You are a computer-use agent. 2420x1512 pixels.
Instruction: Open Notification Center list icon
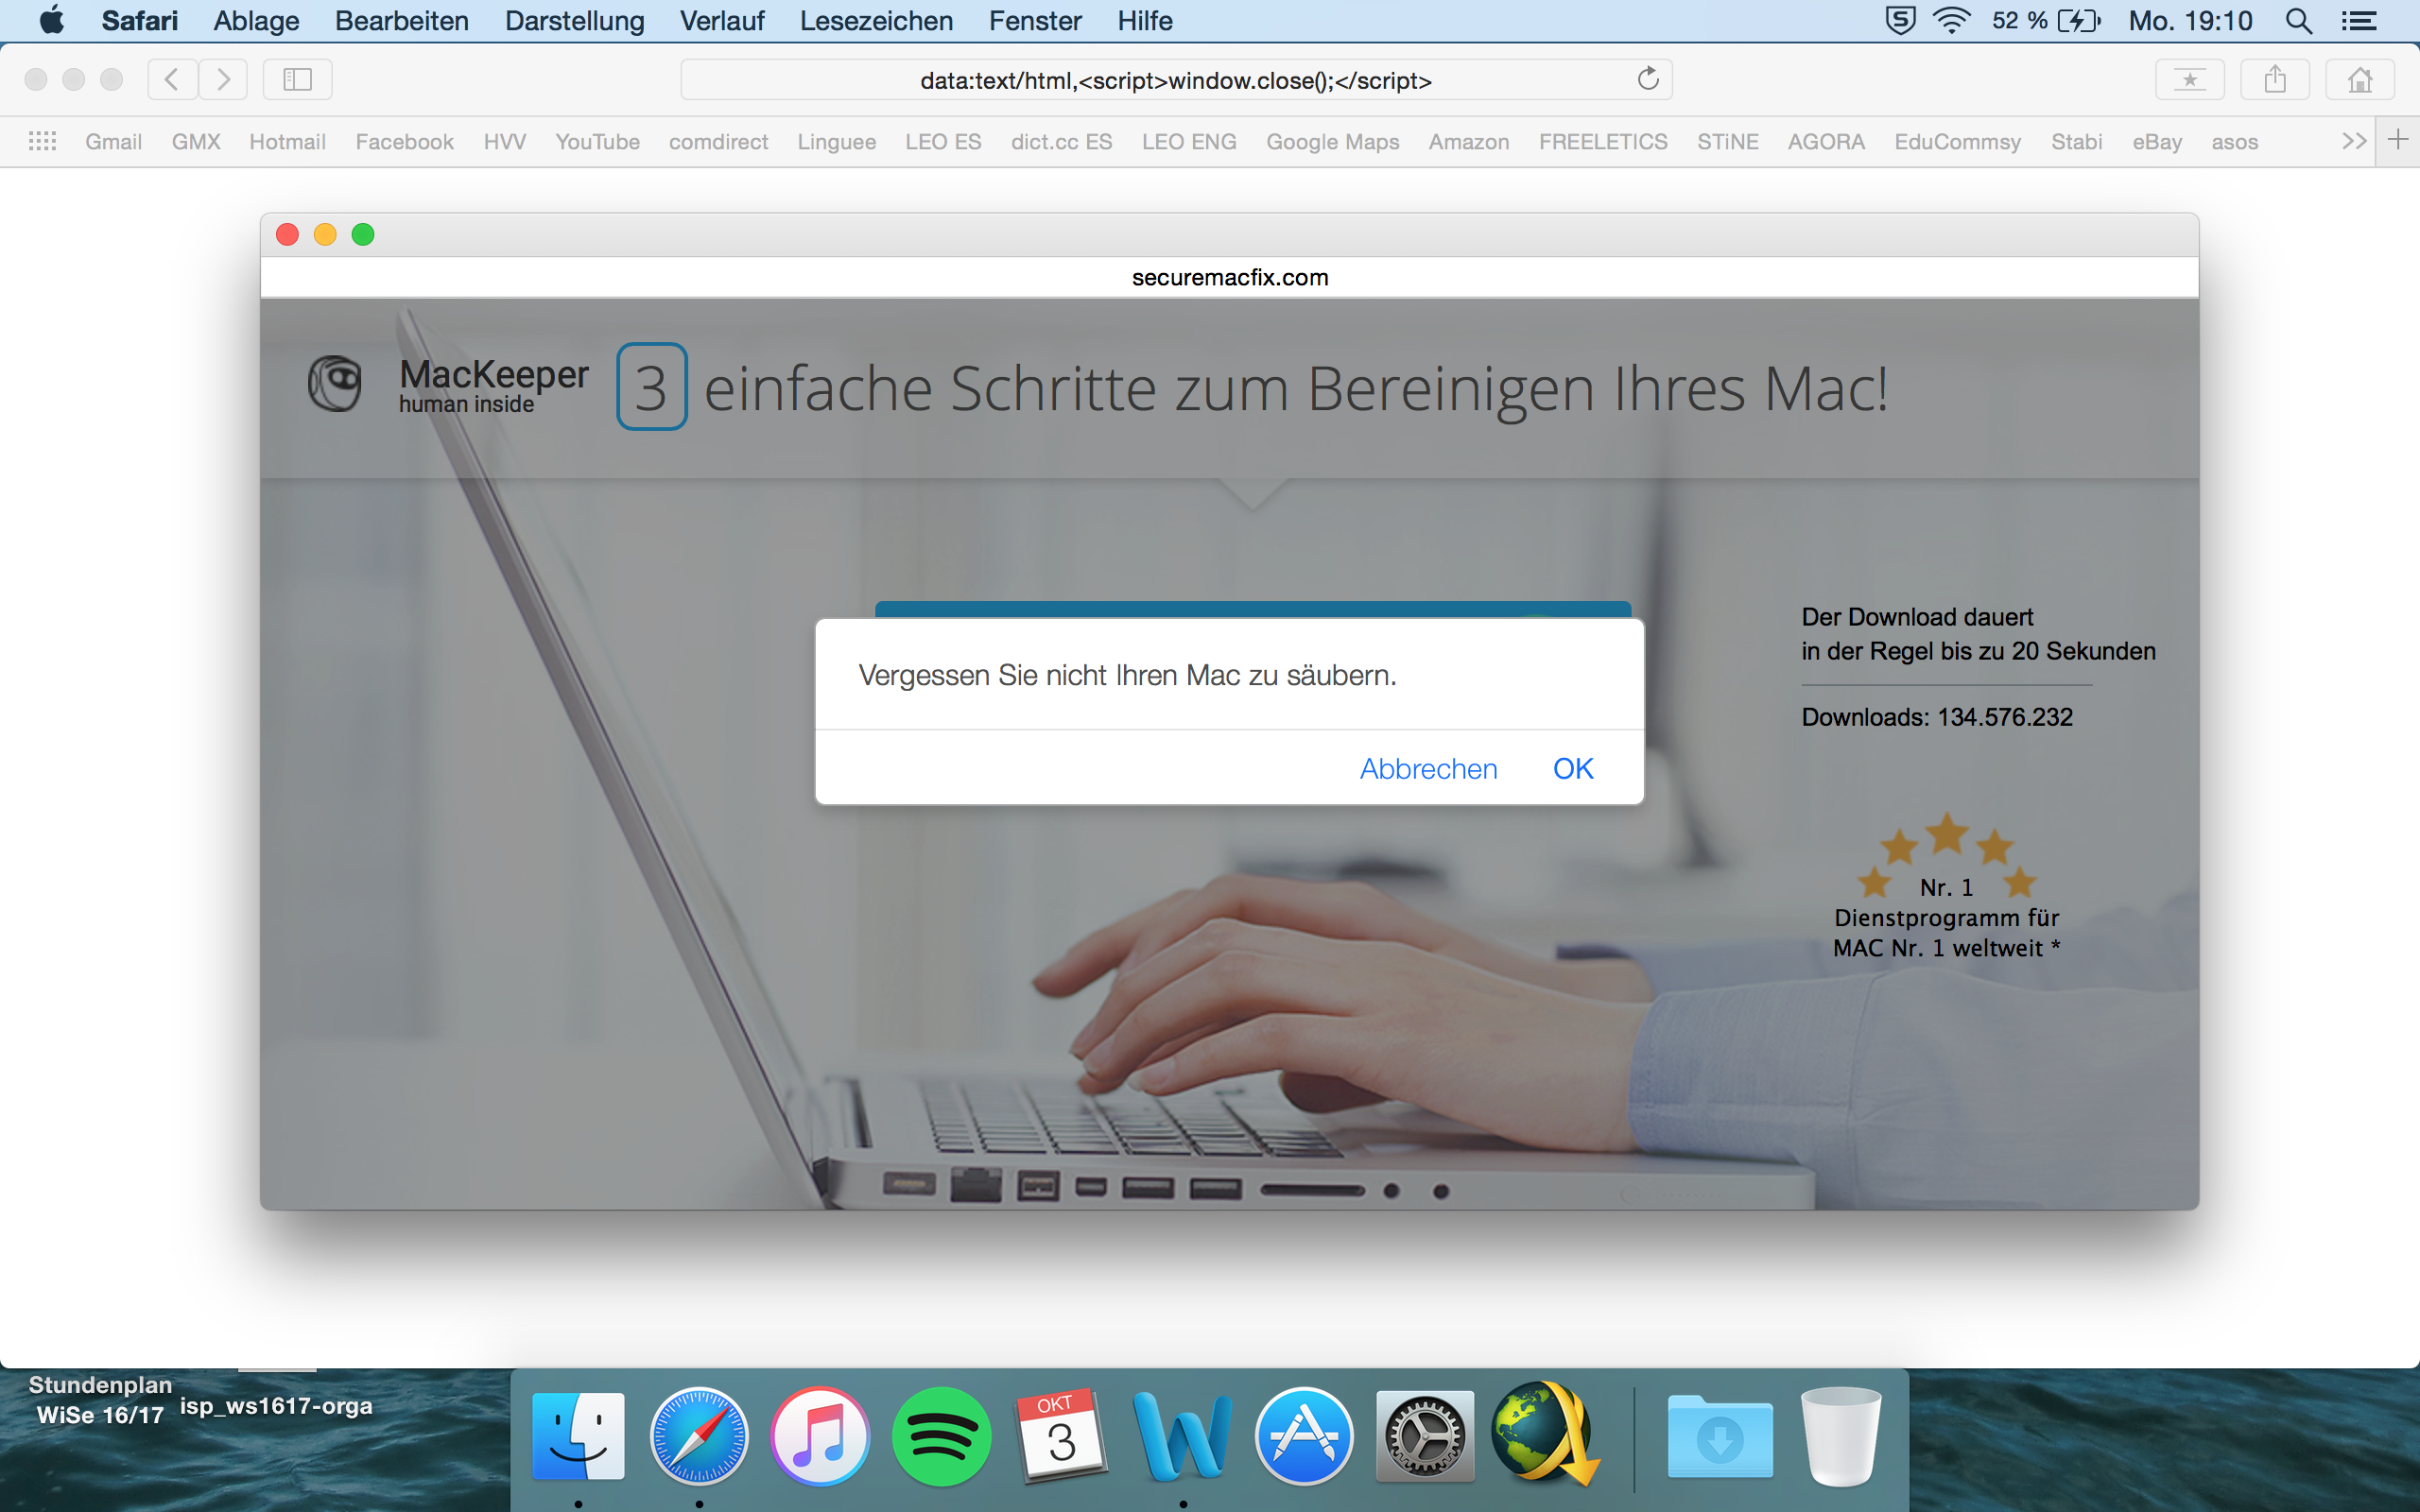coord(2359,21)
